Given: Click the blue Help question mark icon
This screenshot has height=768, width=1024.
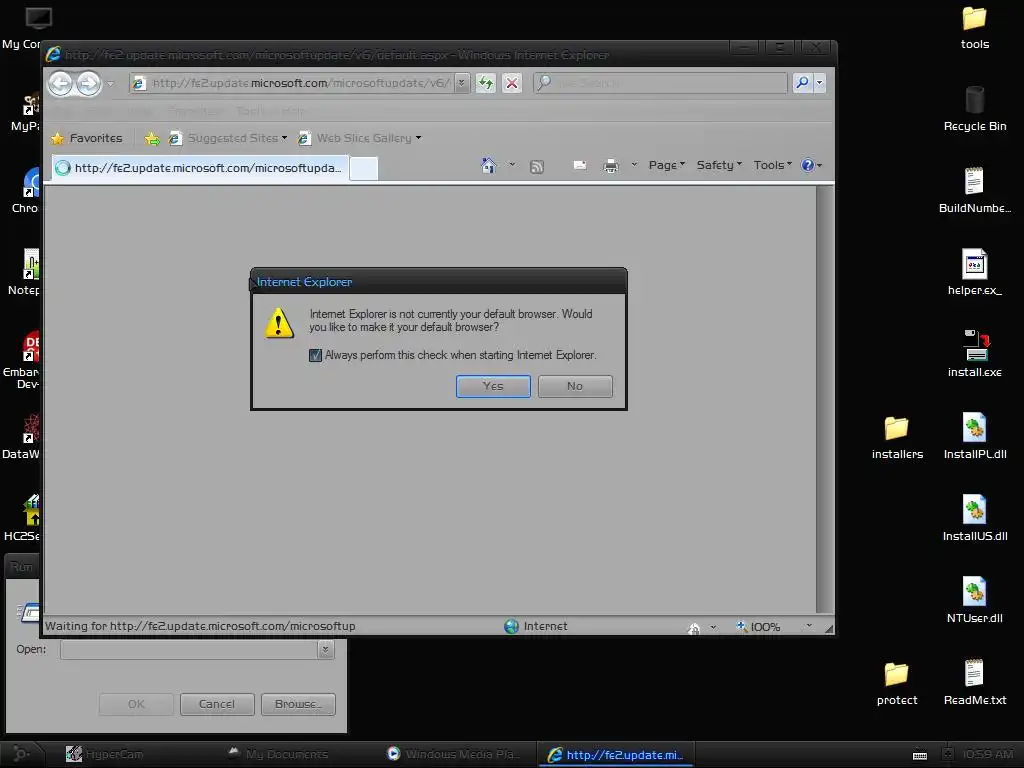Looking at the screenshot, I should [808, 165].
